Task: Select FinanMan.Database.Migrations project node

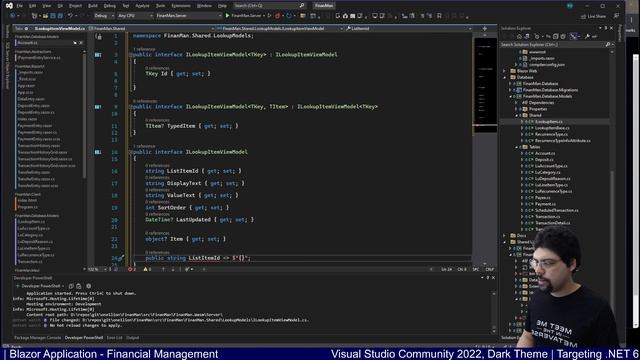Action: pyautogui.click(x=550, y=90)
